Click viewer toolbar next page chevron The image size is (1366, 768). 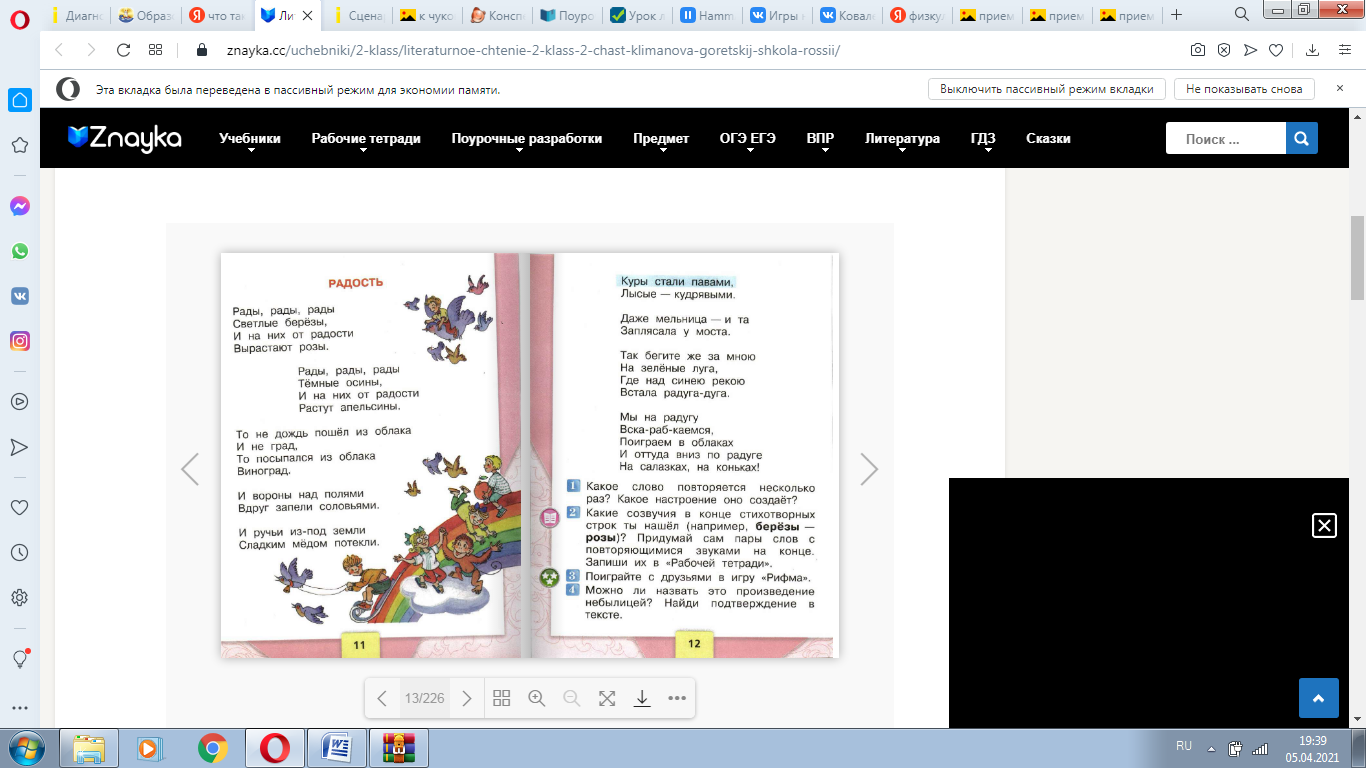point(466,698)
